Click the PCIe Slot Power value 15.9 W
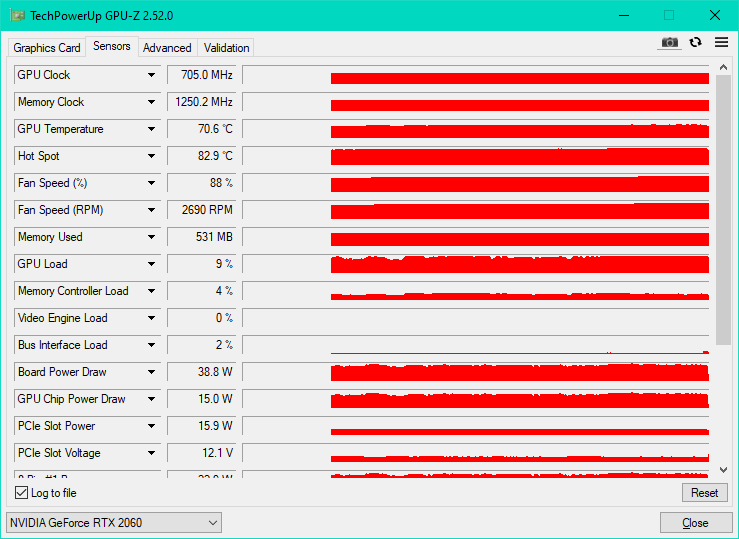Viewport: 739px width, 539px height. click(201, 426)
